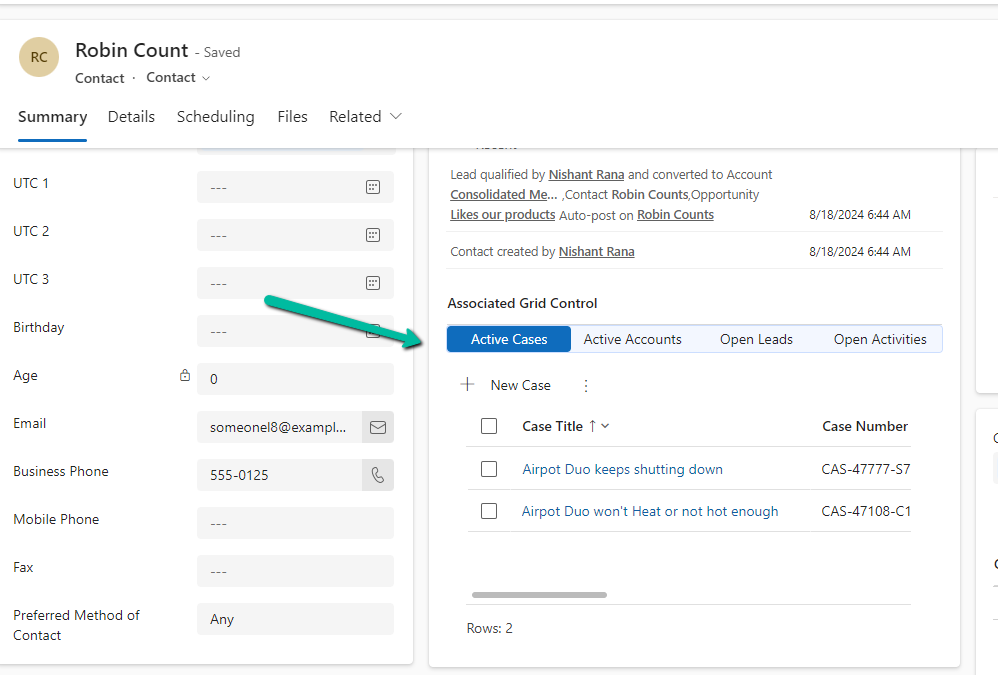This screenshot has height=675, width=998.
Task: Open 'Airpot Duo keeps shutting down' case link
Action: [x=622, y=469]
